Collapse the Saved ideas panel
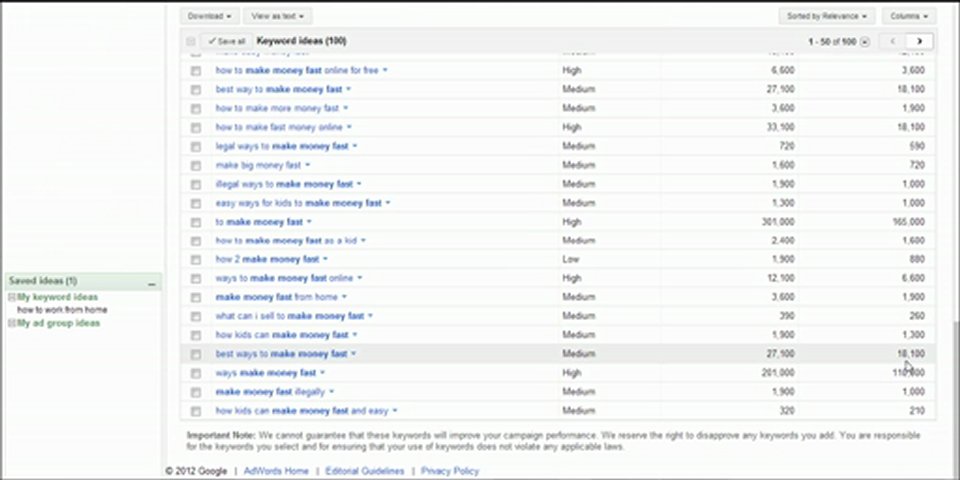The width and height of the screenshot is (960, 480). pos(152,283)
